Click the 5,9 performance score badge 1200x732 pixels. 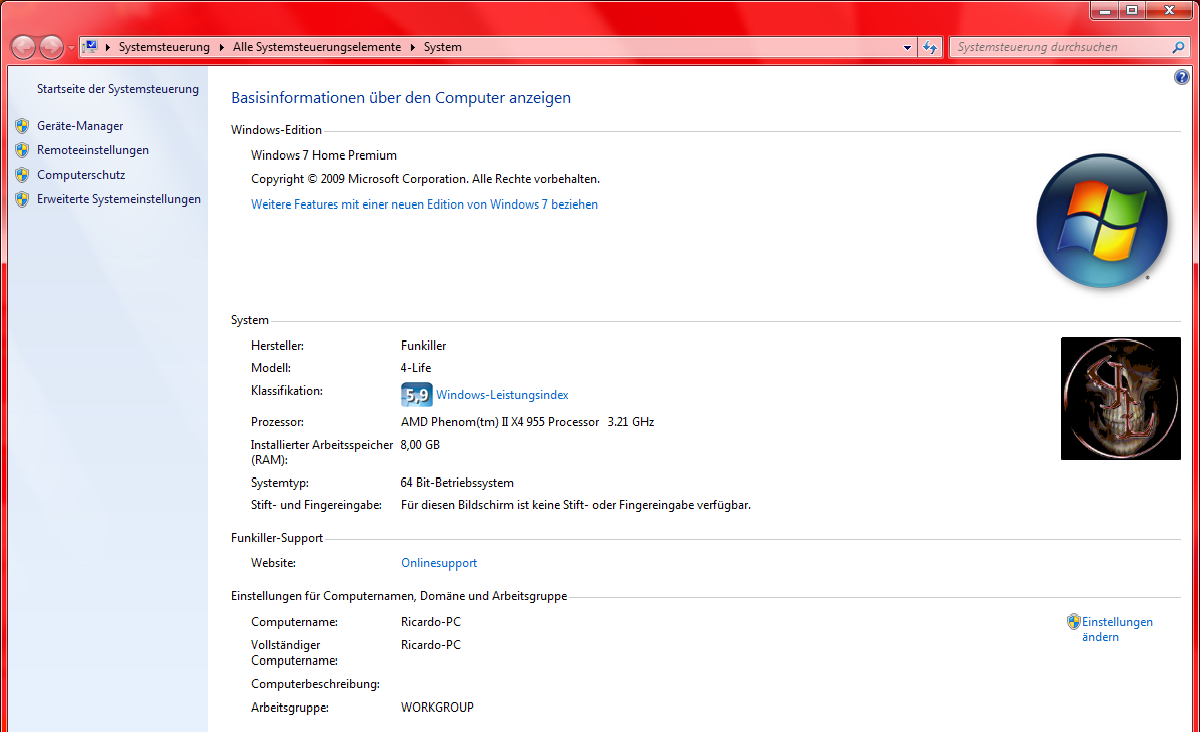coord(416,394)
